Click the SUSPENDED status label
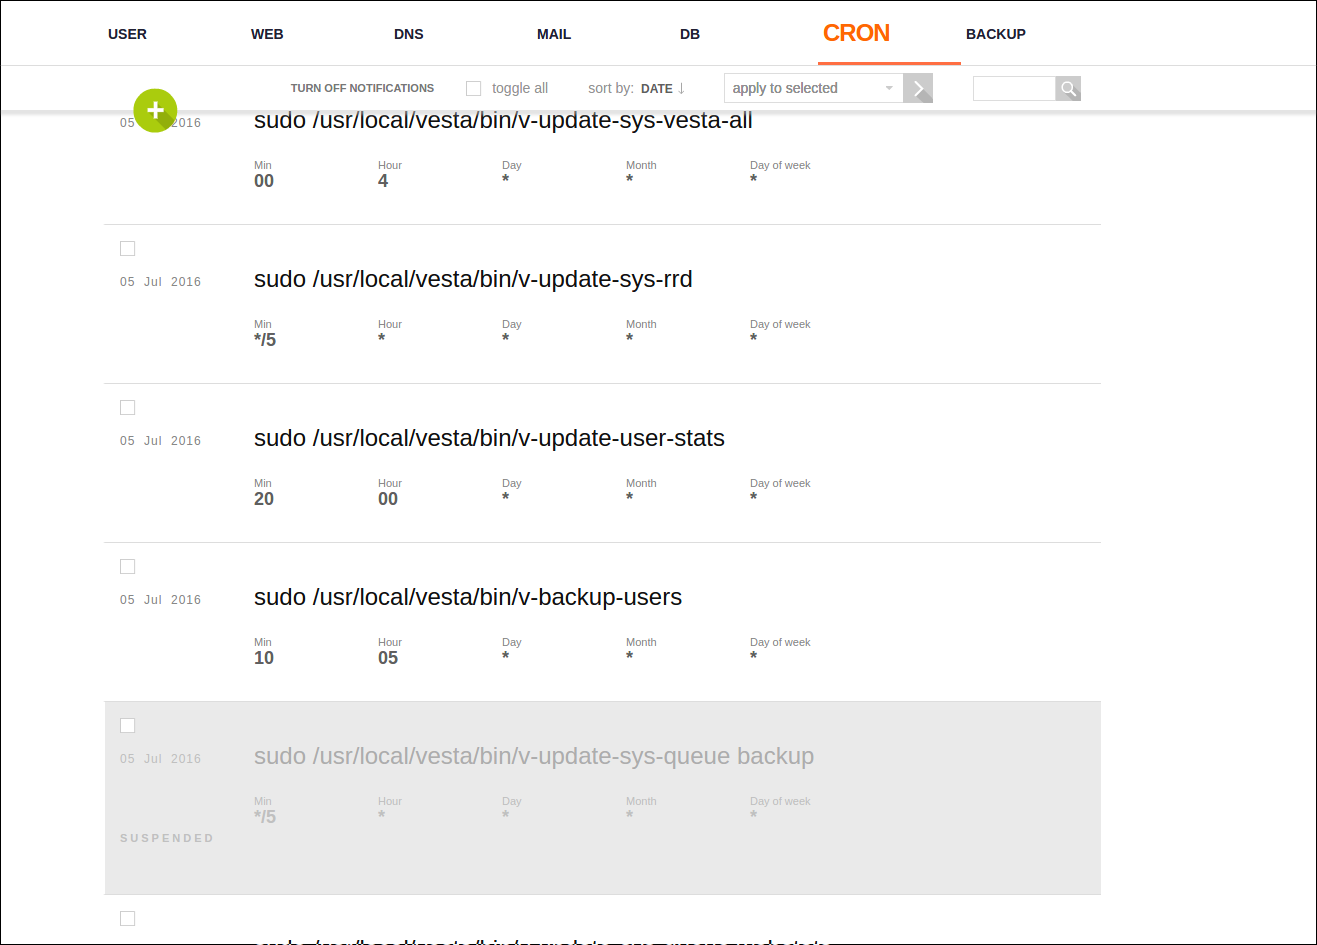Image resolution: width=1317 pixels, height=945 pixels. click(167, 838)
